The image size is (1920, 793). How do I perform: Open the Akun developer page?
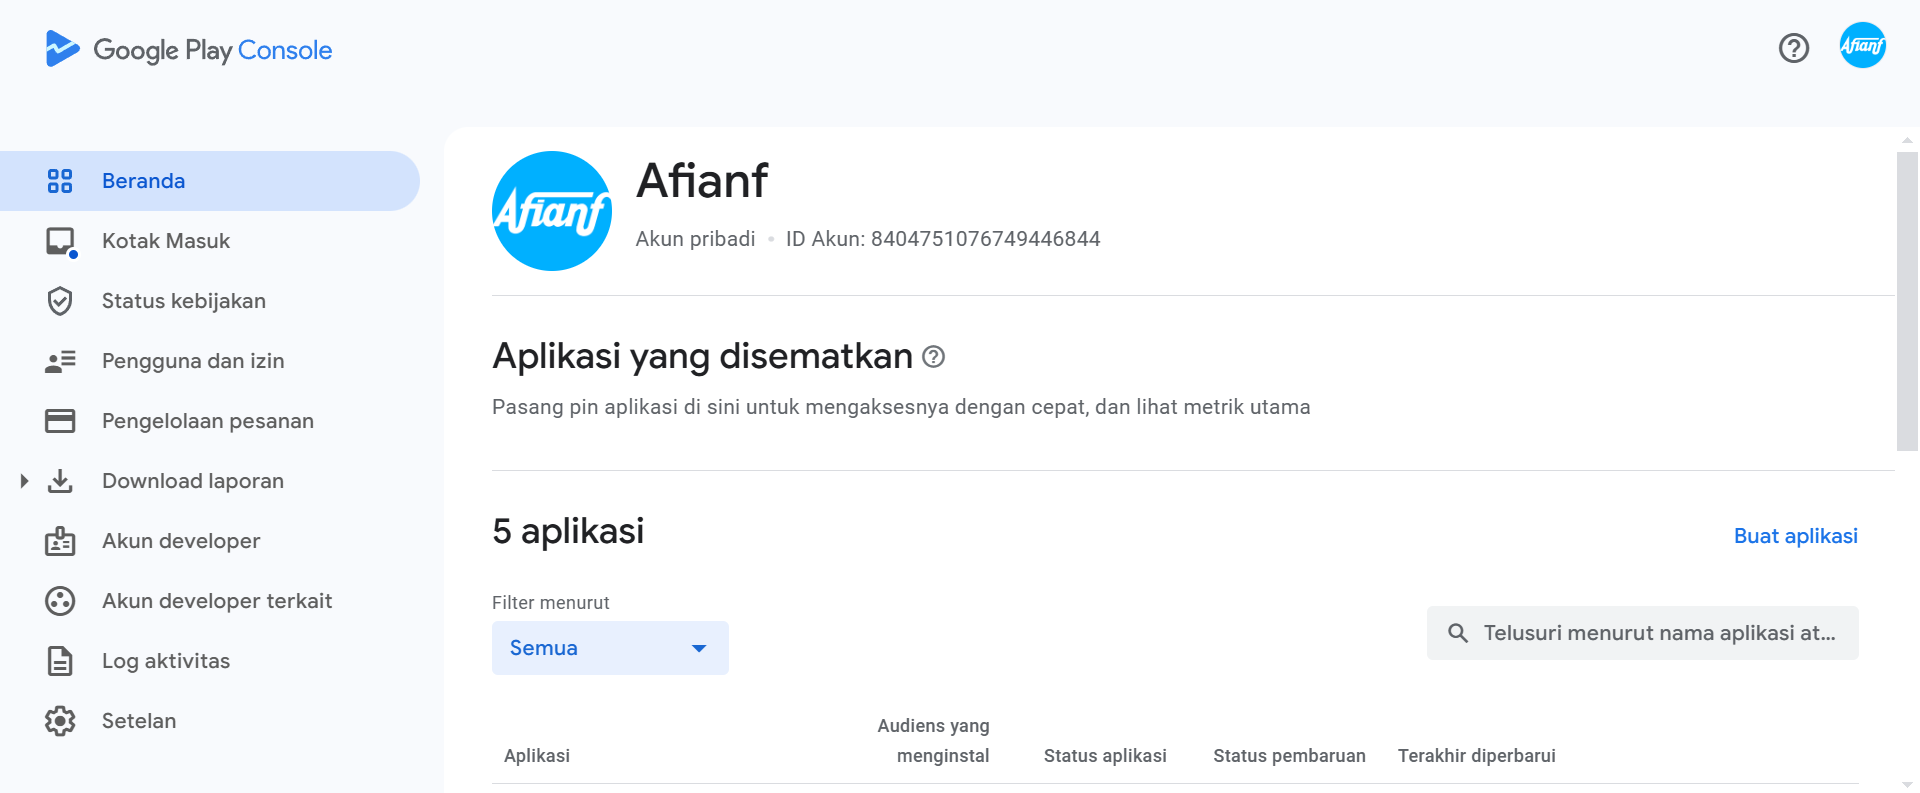(181, 541)
